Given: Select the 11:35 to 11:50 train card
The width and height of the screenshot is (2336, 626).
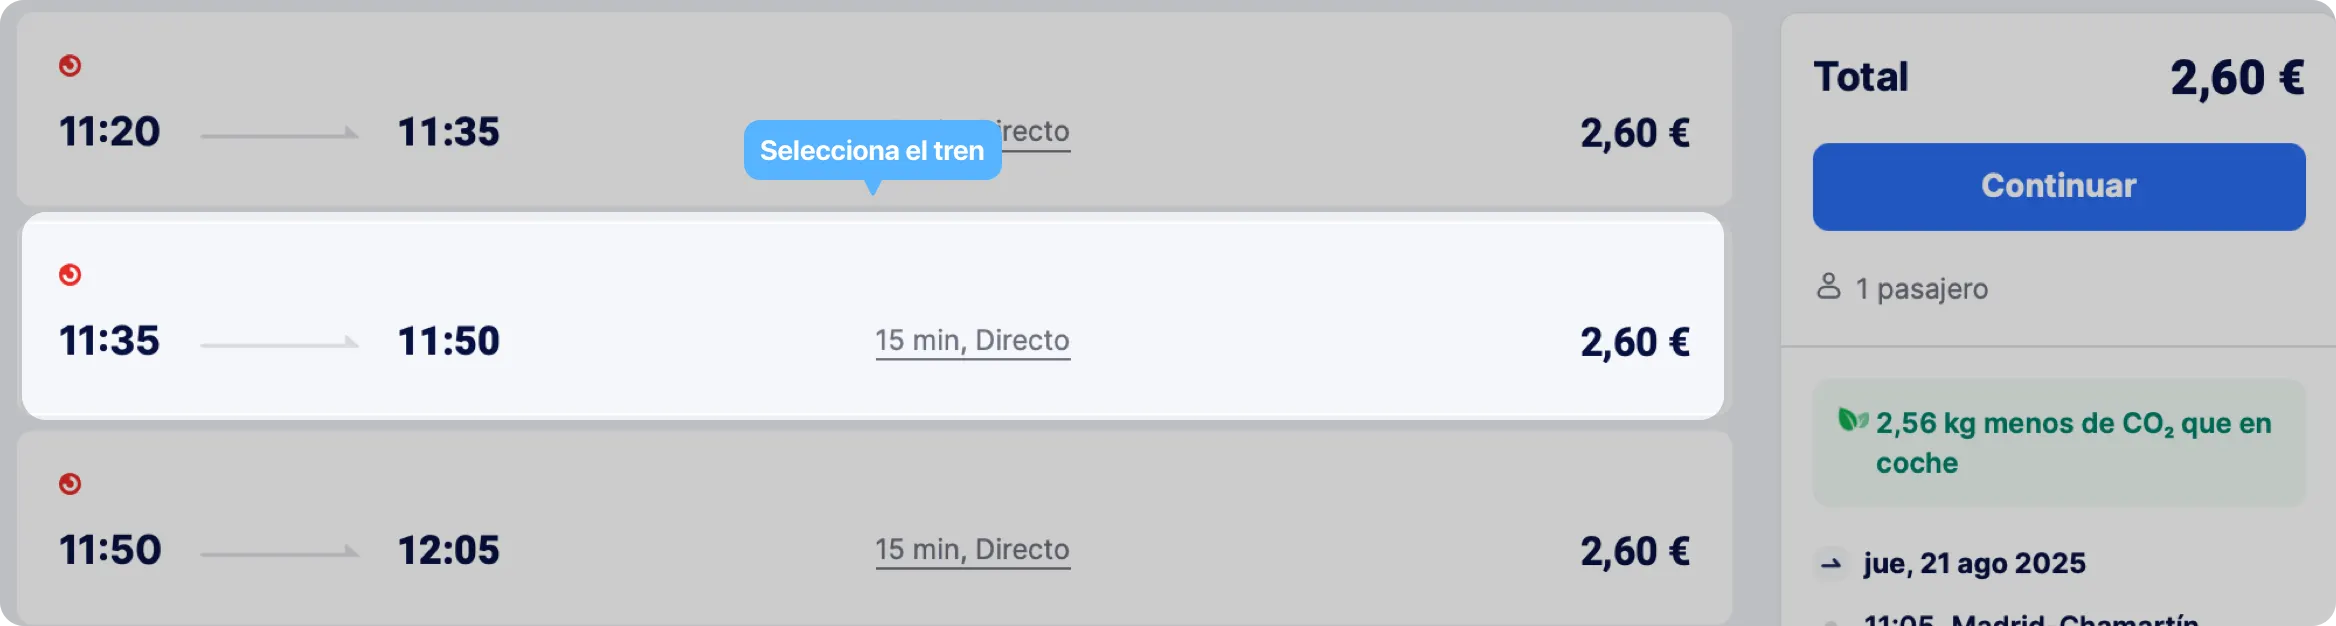Looking at the screenshot, I should 873,316.
